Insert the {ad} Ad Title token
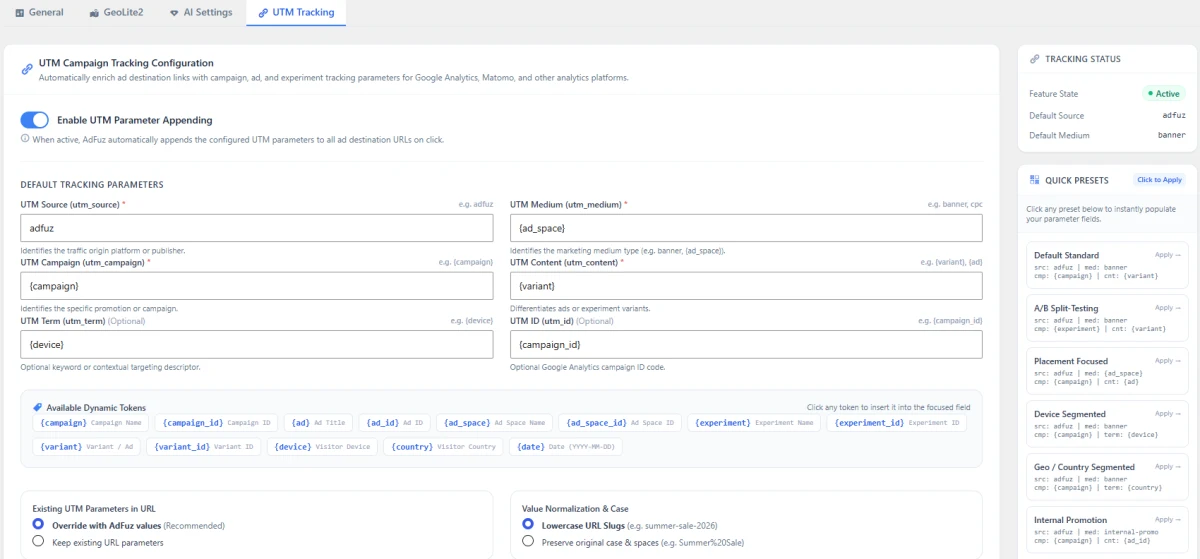The height and width of the screenshot is (559, 1200). coord(318,423)
